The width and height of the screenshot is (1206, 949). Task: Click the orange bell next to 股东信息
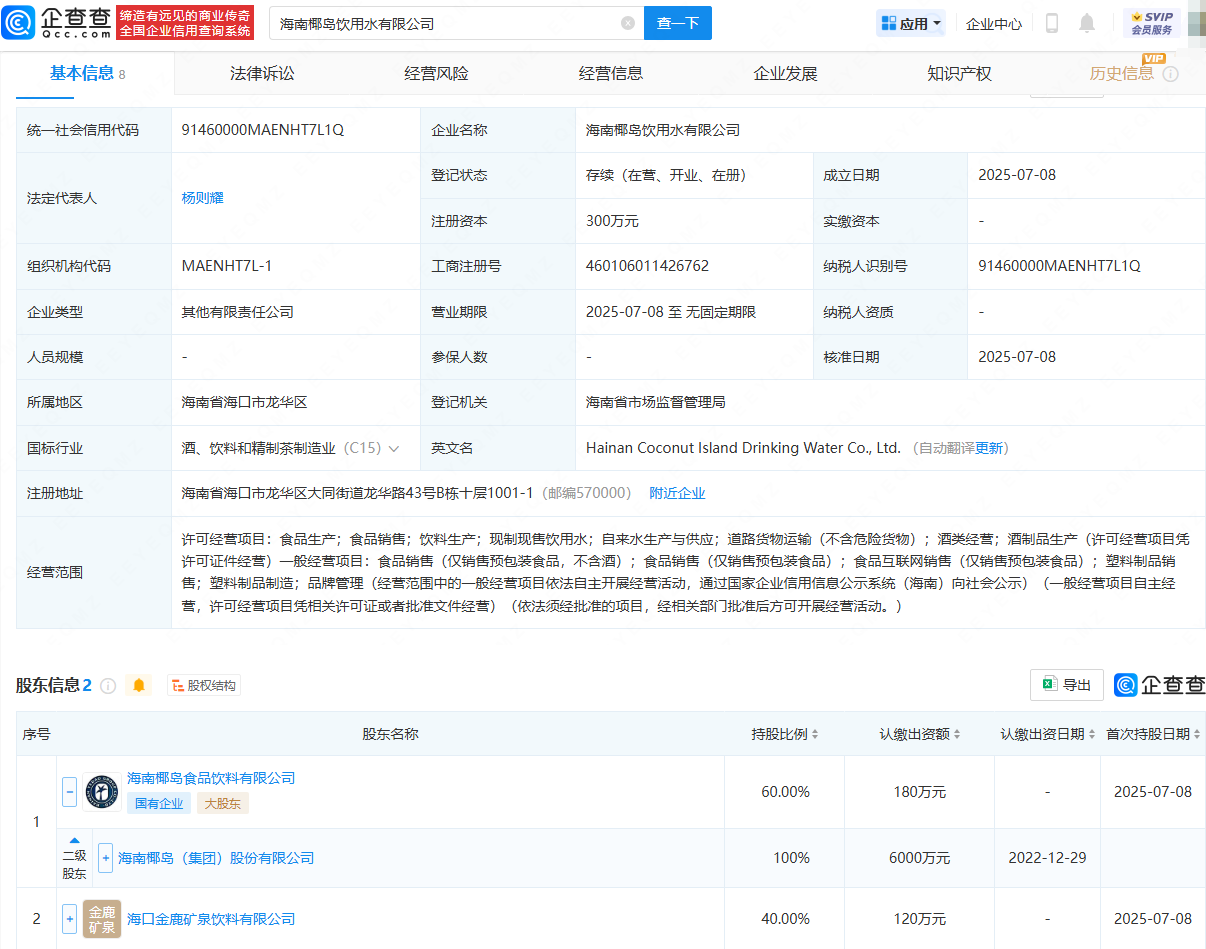click(x=139, y=685)
